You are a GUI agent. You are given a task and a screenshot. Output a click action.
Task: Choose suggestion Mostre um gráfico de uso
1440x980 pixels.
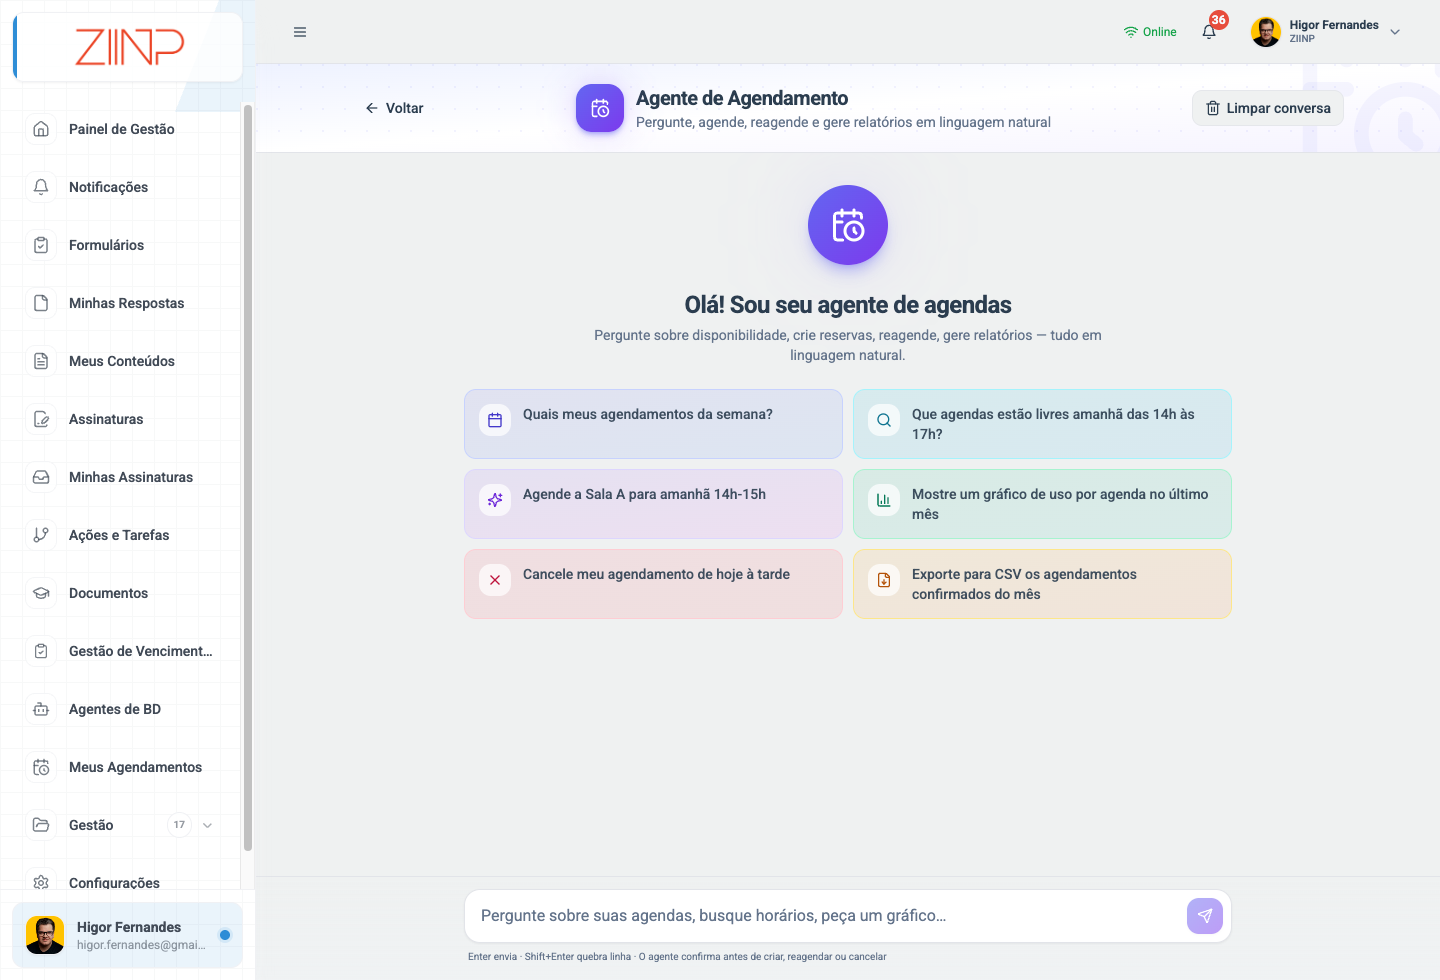1042,504
